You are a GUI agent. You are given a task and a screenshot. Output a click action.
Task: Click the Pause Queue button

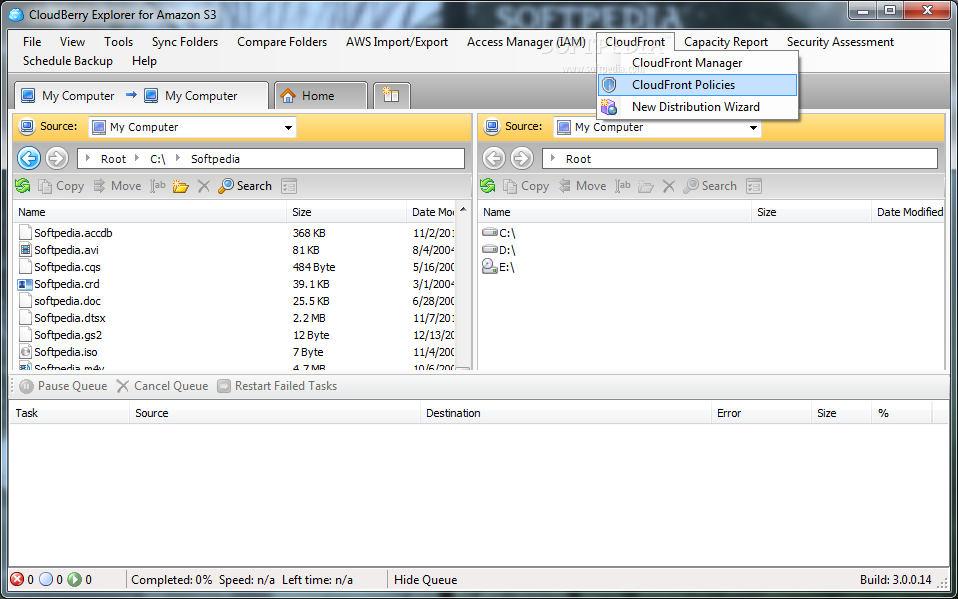(x=63, y=386)
